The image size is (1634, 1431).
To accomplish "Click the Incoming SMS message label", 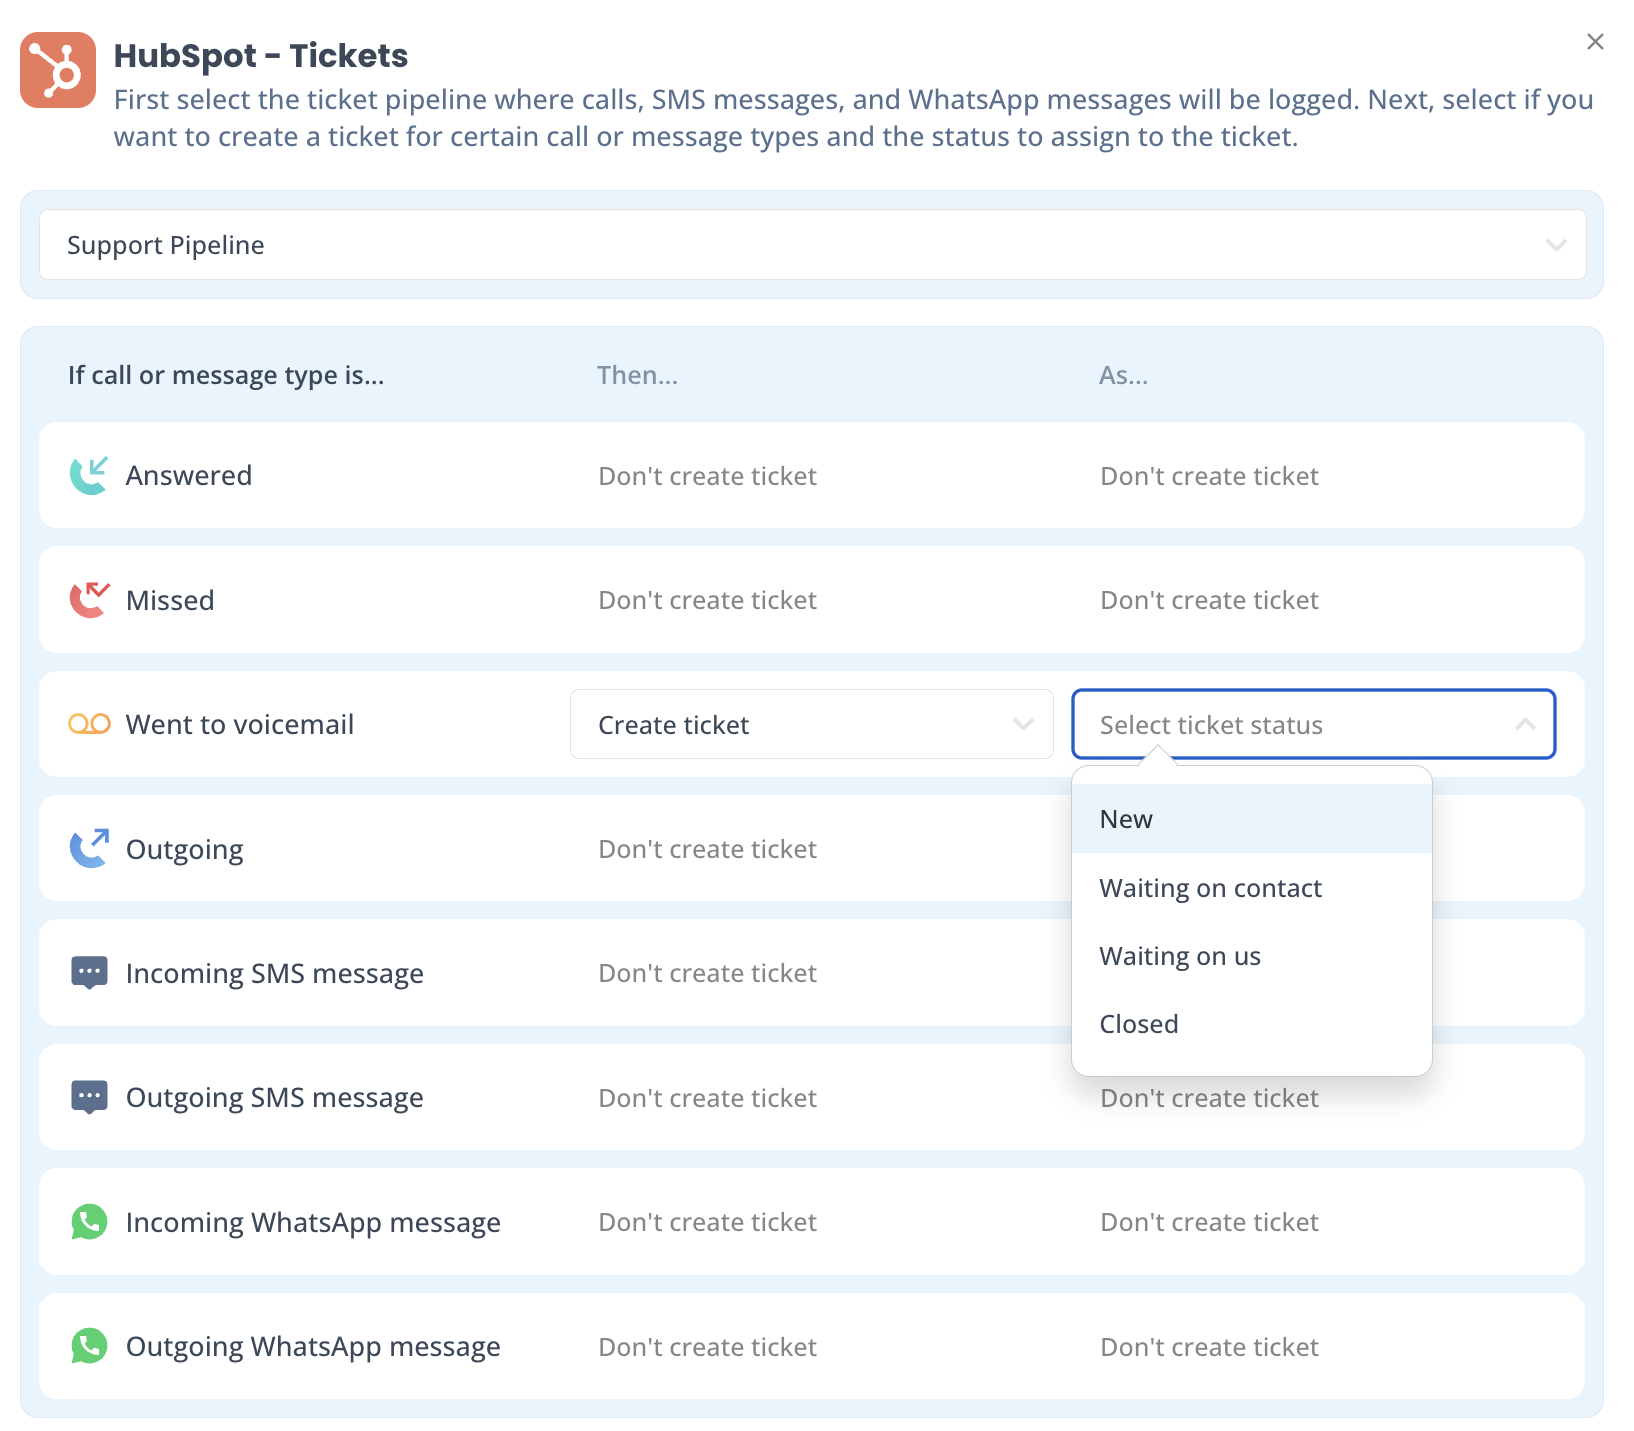I will click(274, 974).
